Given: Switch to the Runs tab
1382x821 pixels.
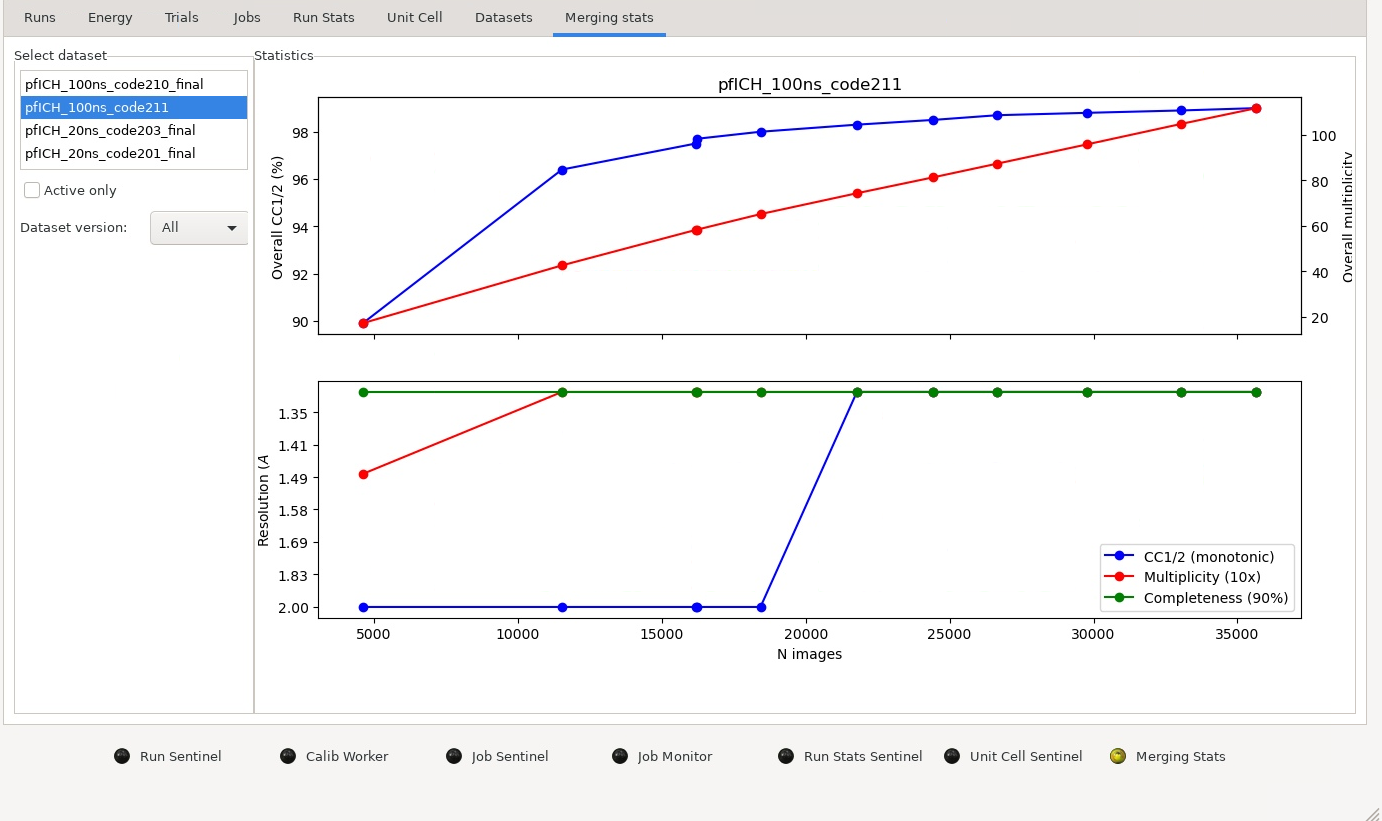Looking at the screenshot, I should point(40,18).
